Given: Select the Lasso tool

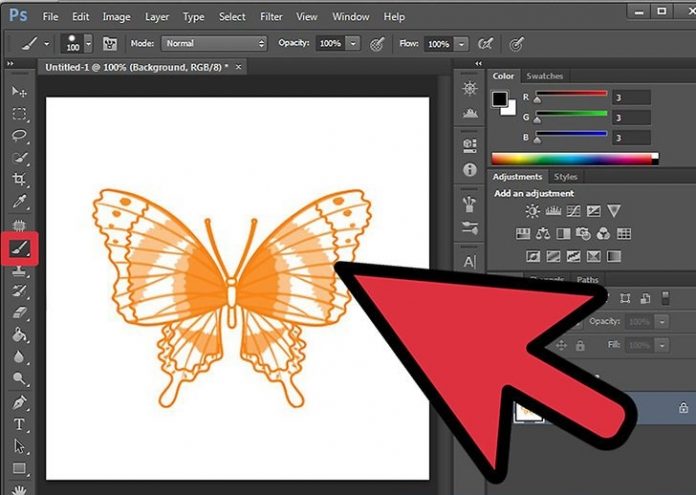Looking at the screenshot, I should [x=19, y=135].
